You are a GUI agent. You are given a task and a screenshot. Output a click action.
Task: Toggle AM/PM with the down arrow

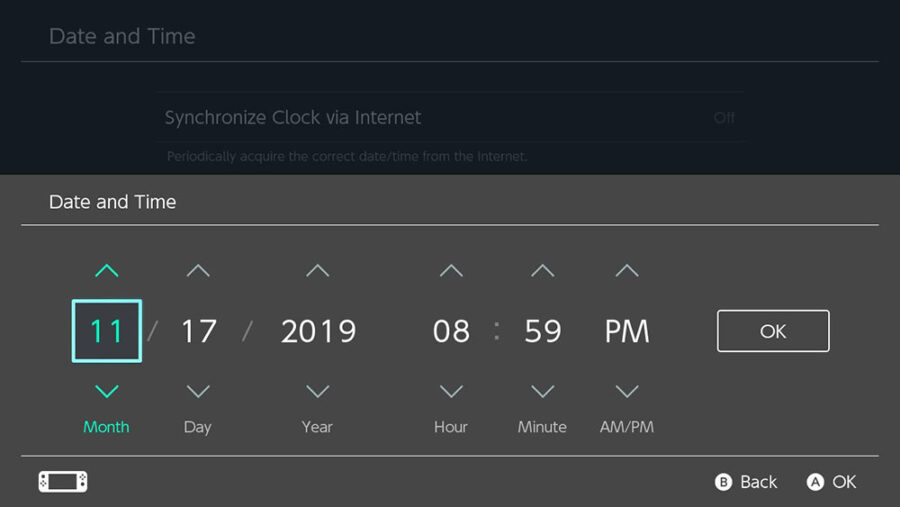click(627, 391)
